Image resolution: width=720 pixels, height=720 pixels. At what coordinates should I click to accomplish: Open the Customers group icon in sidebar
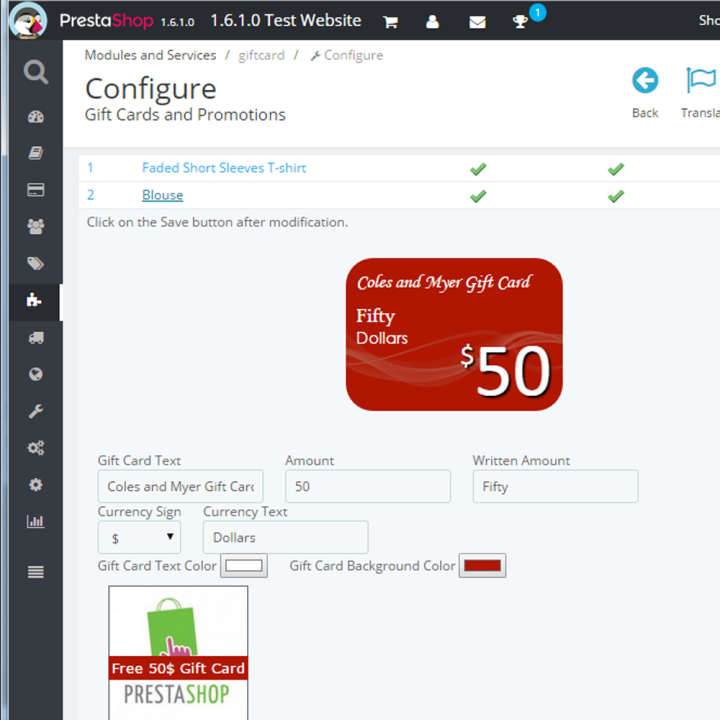pyautogui.click(x=36, y=226)
